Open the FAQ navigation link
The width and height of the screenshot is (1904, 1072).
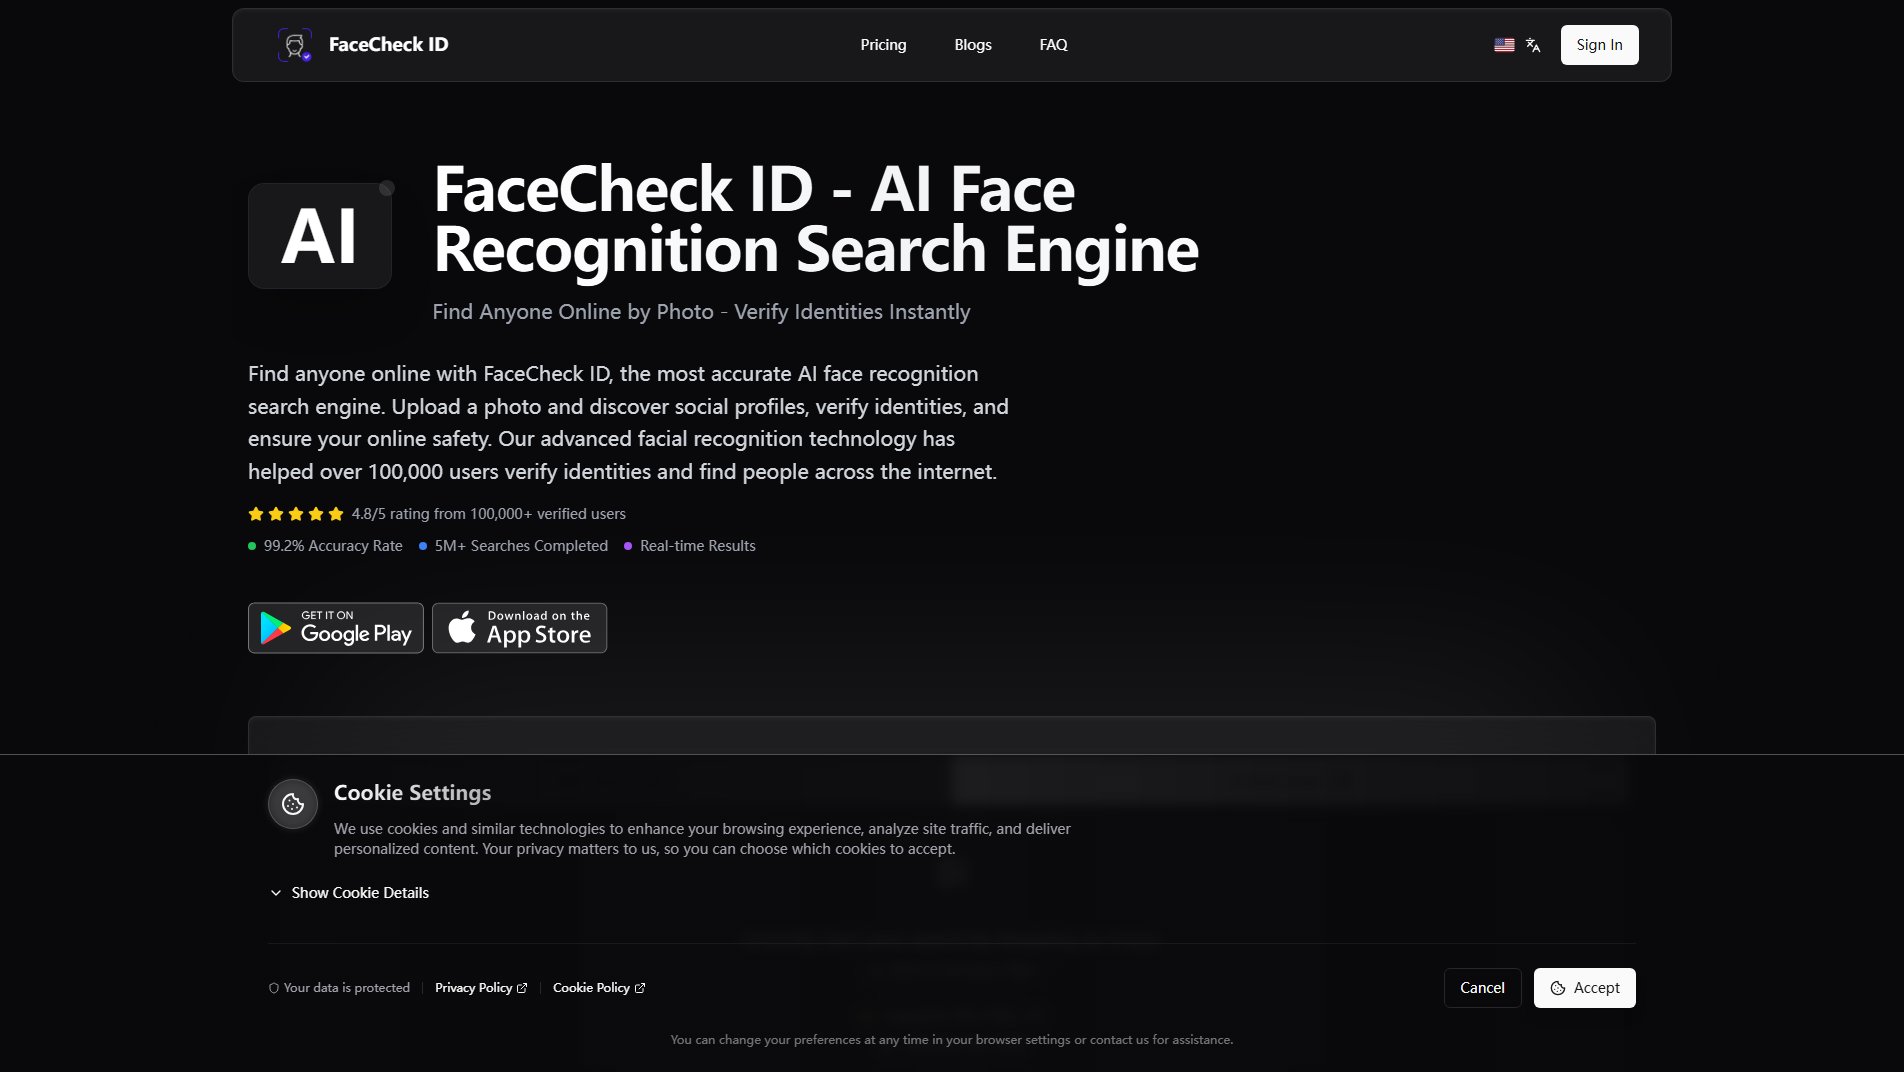(1053, 45)
